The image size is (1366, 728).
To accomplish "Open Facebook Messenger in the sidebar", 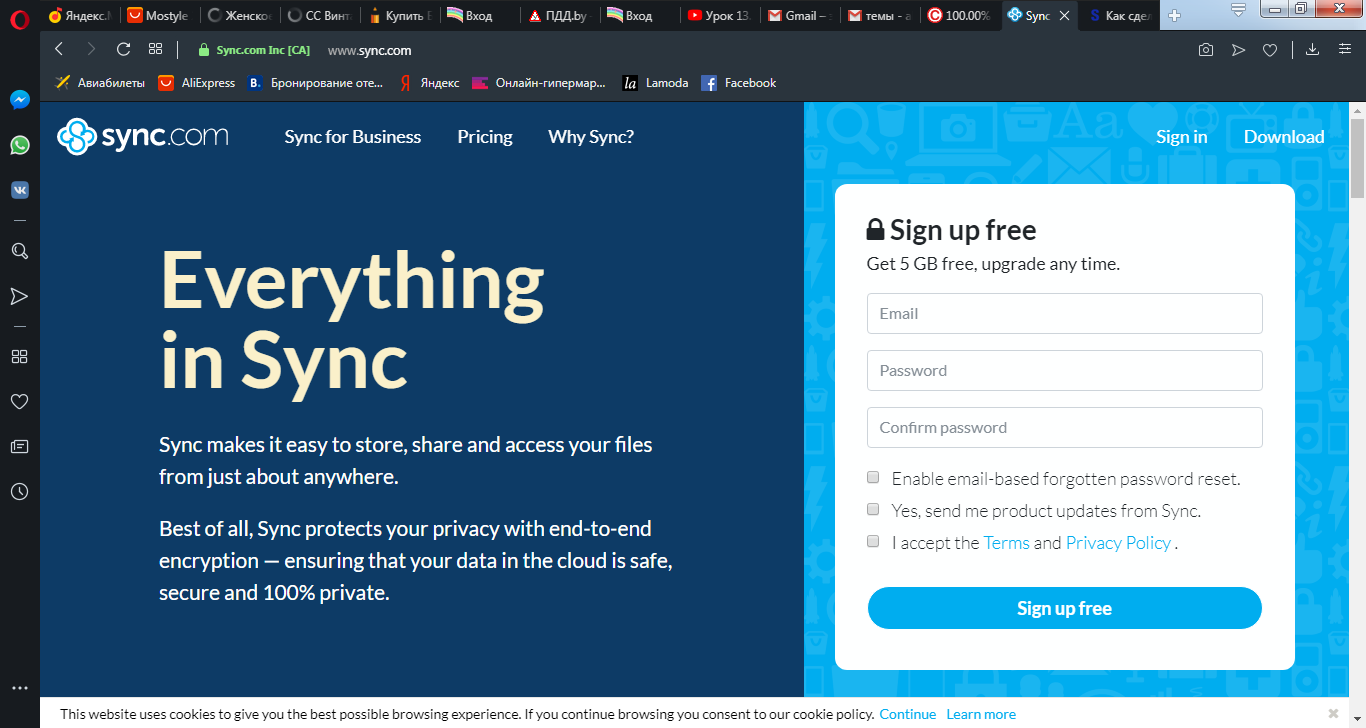I will 19,100.
